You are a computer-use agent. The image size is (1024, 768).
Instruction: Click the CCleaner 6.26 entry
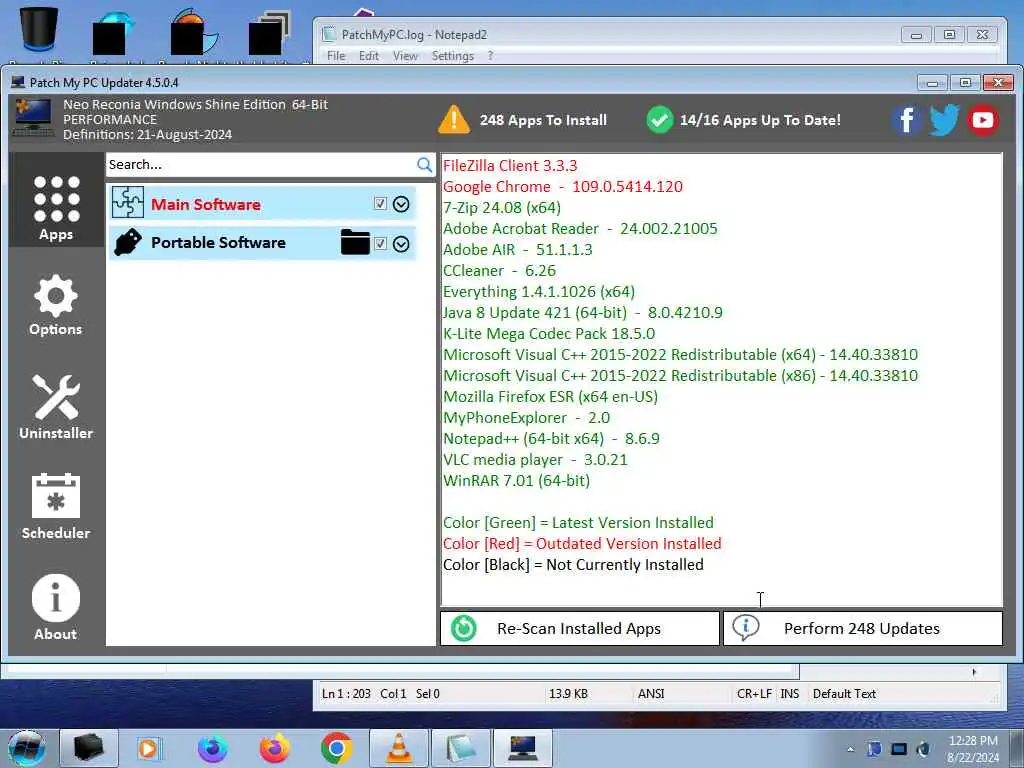pos(499,270)
